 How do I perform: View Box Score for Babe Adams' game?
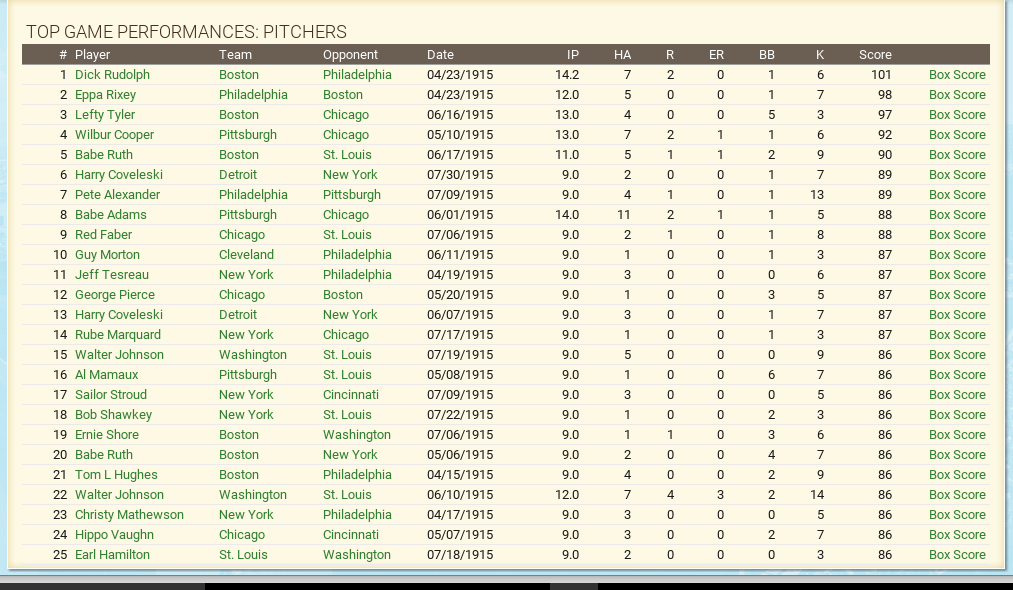[956, 215]
